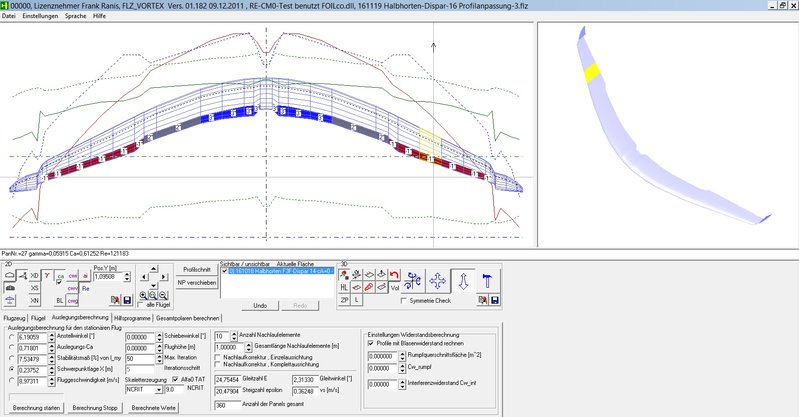799x417 pixels.
Task: Click the XN view button
Action: click(35, 300)
